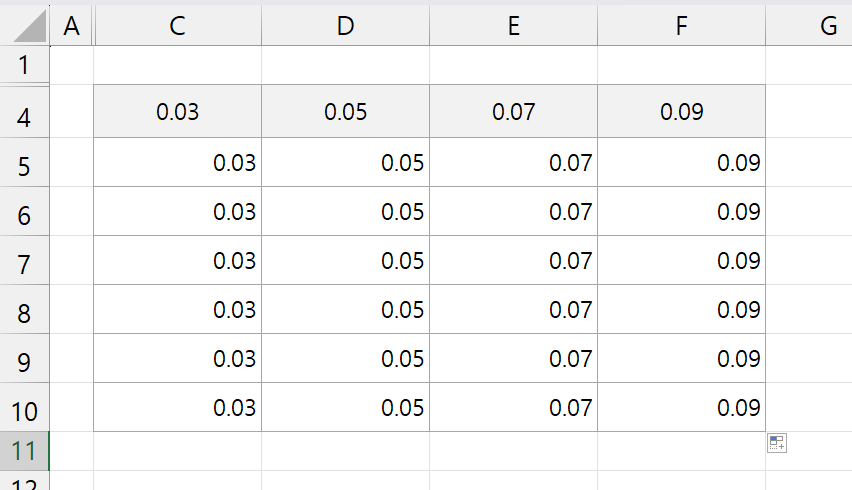Select column F header

click(x=681, y=26)
